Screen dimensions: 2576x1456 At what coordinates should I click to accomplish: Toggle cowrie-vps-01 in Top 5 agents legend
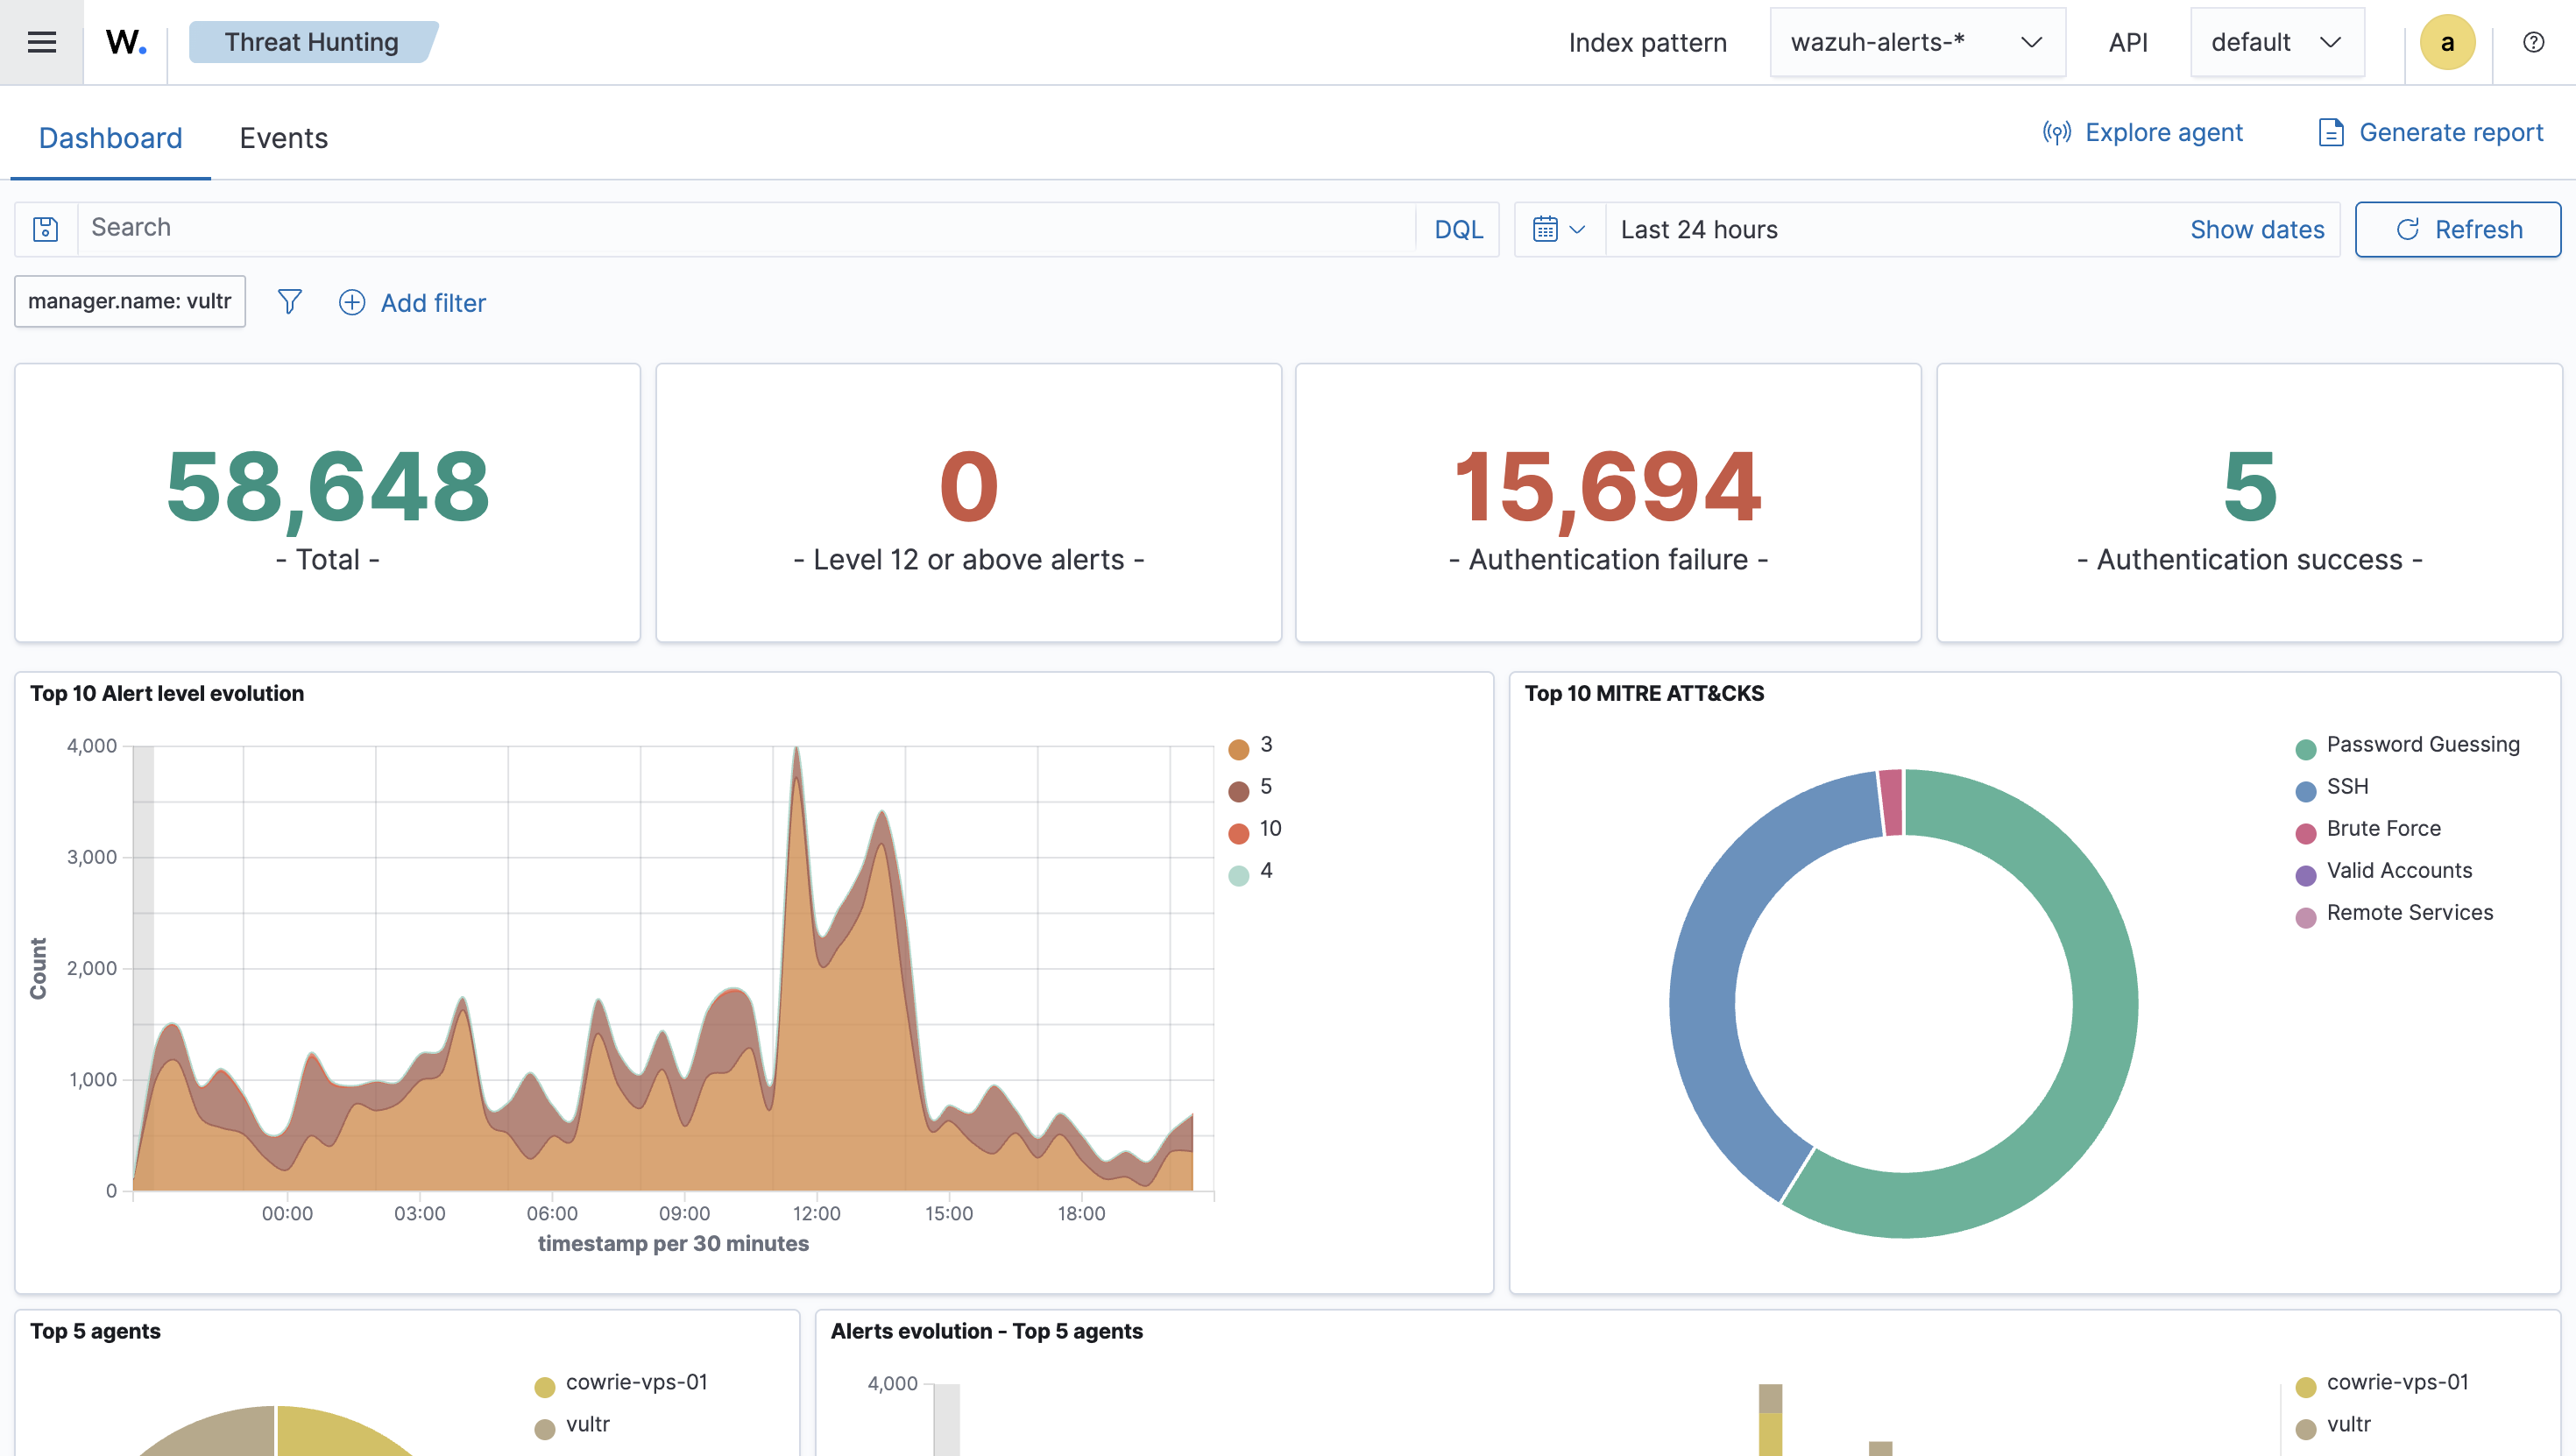(x=636, y=1382)
